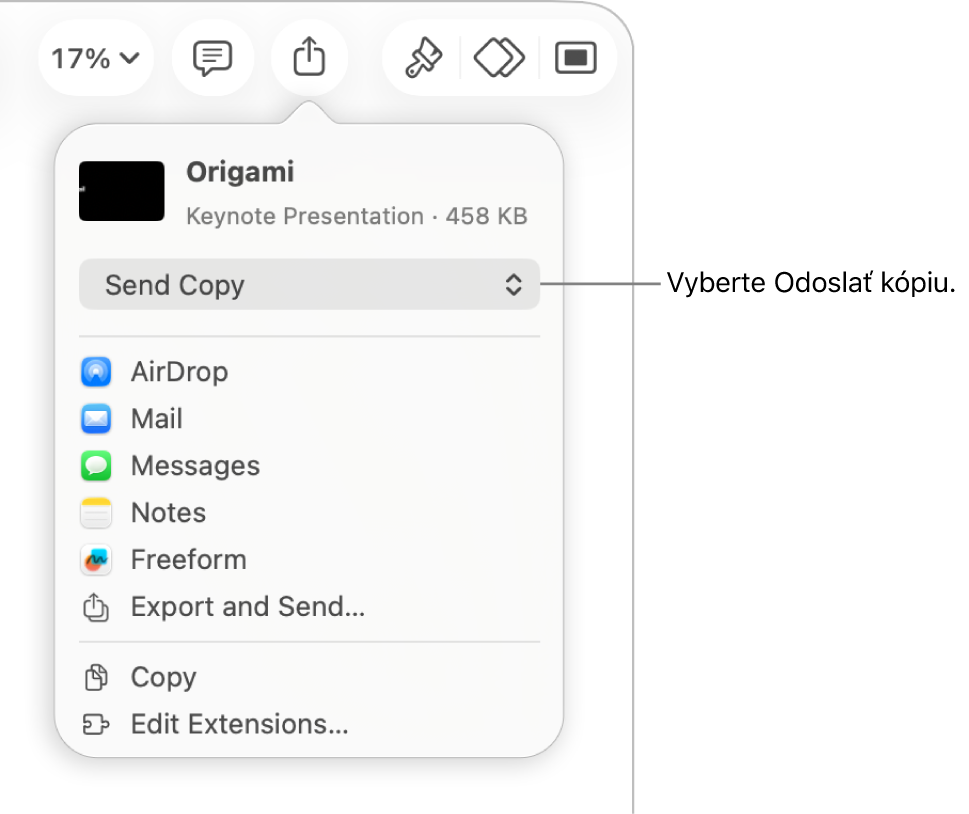Click the Edit Extensions puzzle icon
969x814 pixels.
pyautogui.click(x=96, y=724)
